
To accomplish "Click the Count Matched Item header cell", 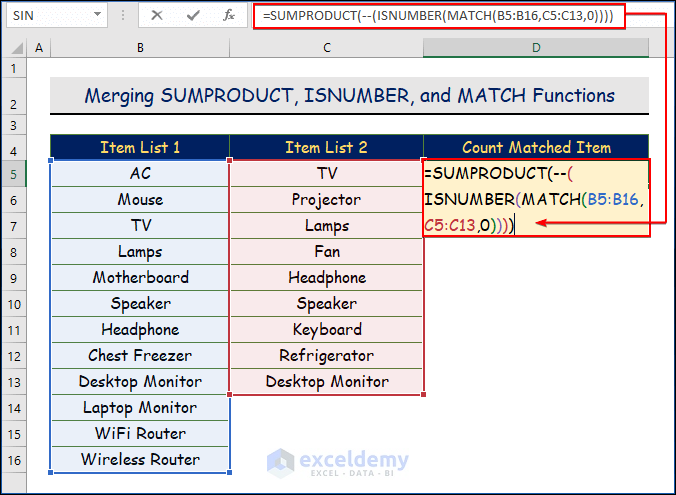I will point(536,147).
